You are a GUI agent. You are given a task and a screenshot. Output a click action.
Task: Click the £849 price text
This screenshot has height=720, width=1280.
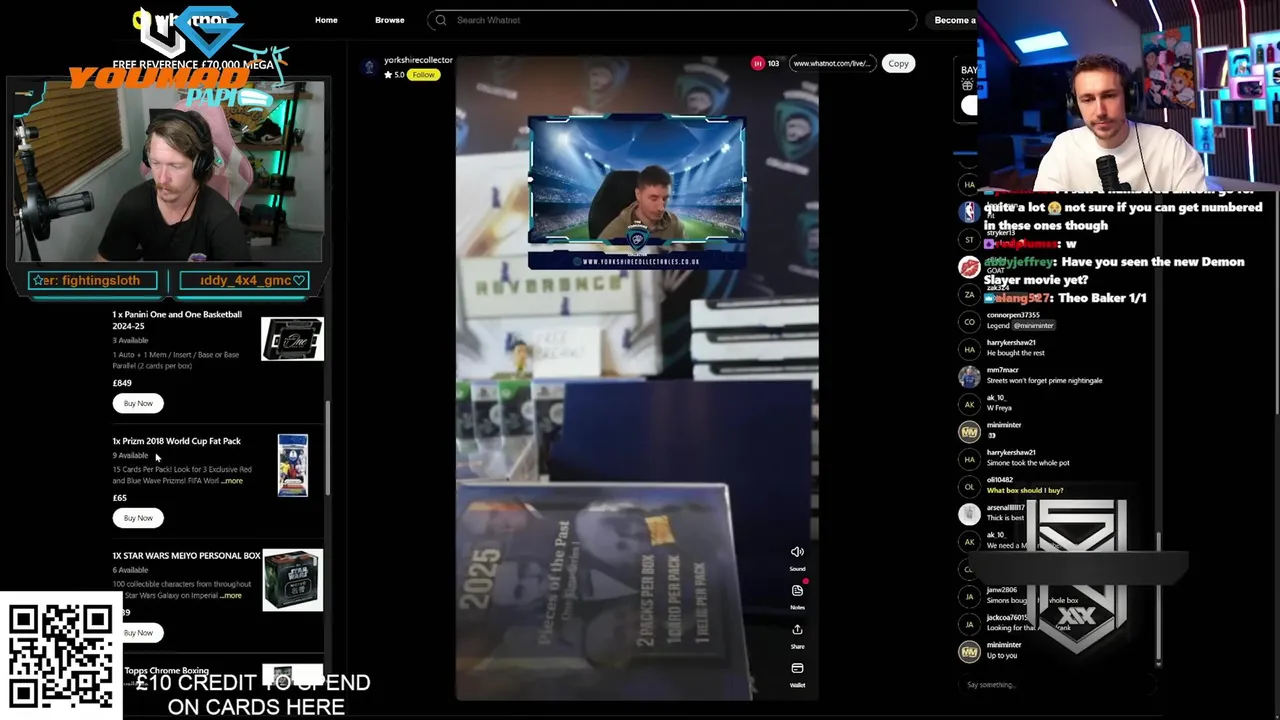point(122,383)
